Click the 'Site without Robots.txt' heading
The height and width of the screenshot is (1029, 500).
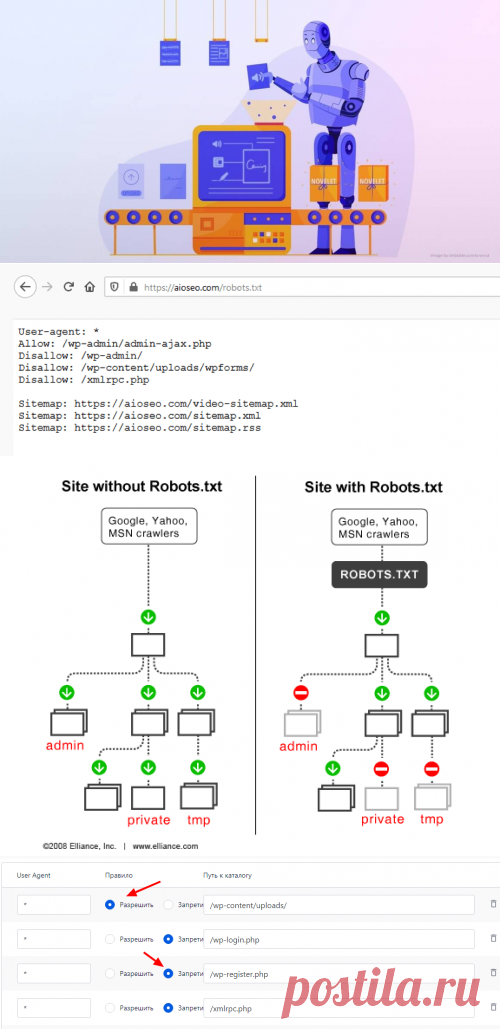tap(142, 487)
